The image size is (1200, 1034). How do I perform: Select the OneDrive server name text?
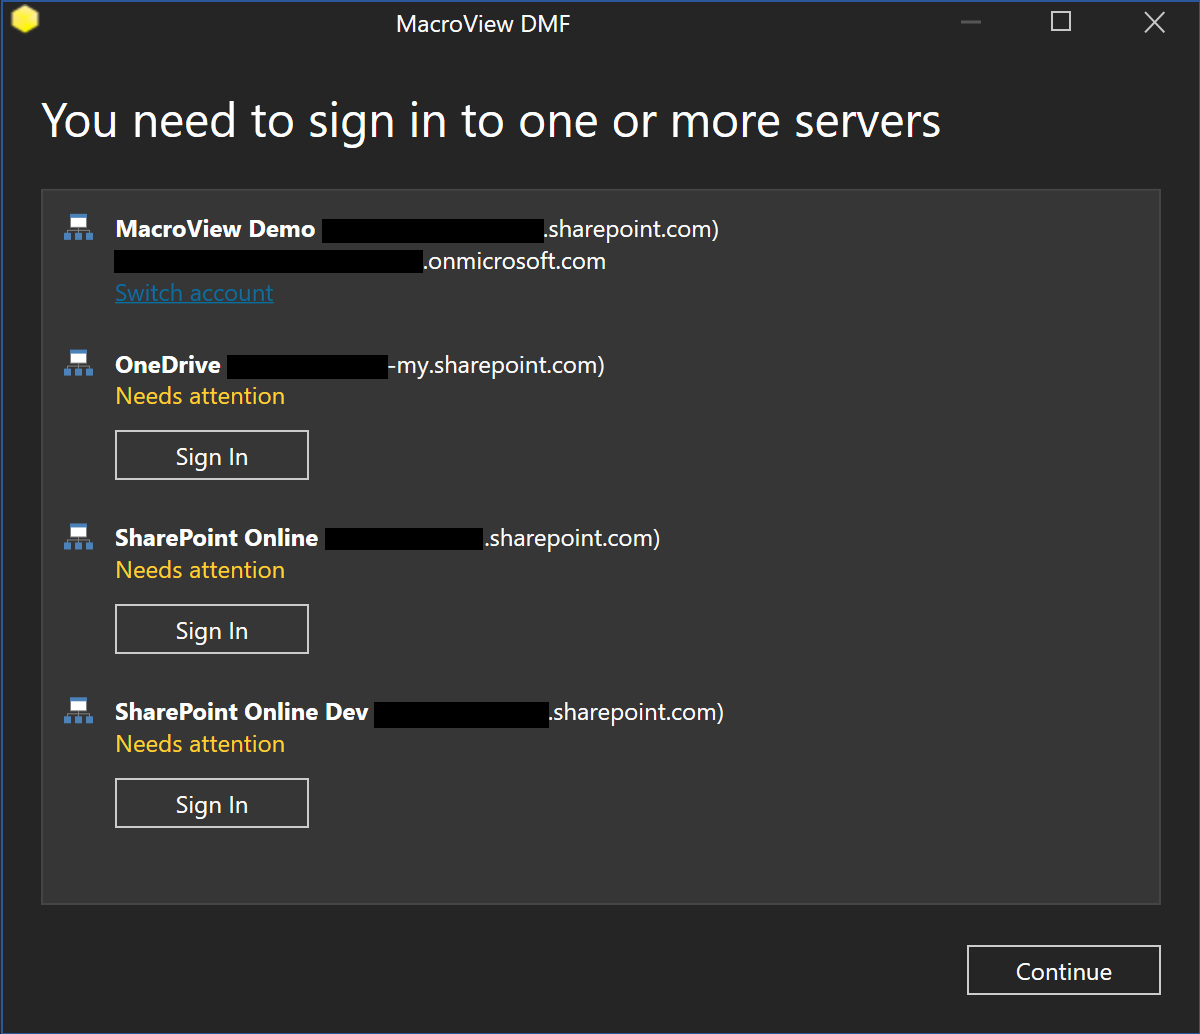(168, 365)
